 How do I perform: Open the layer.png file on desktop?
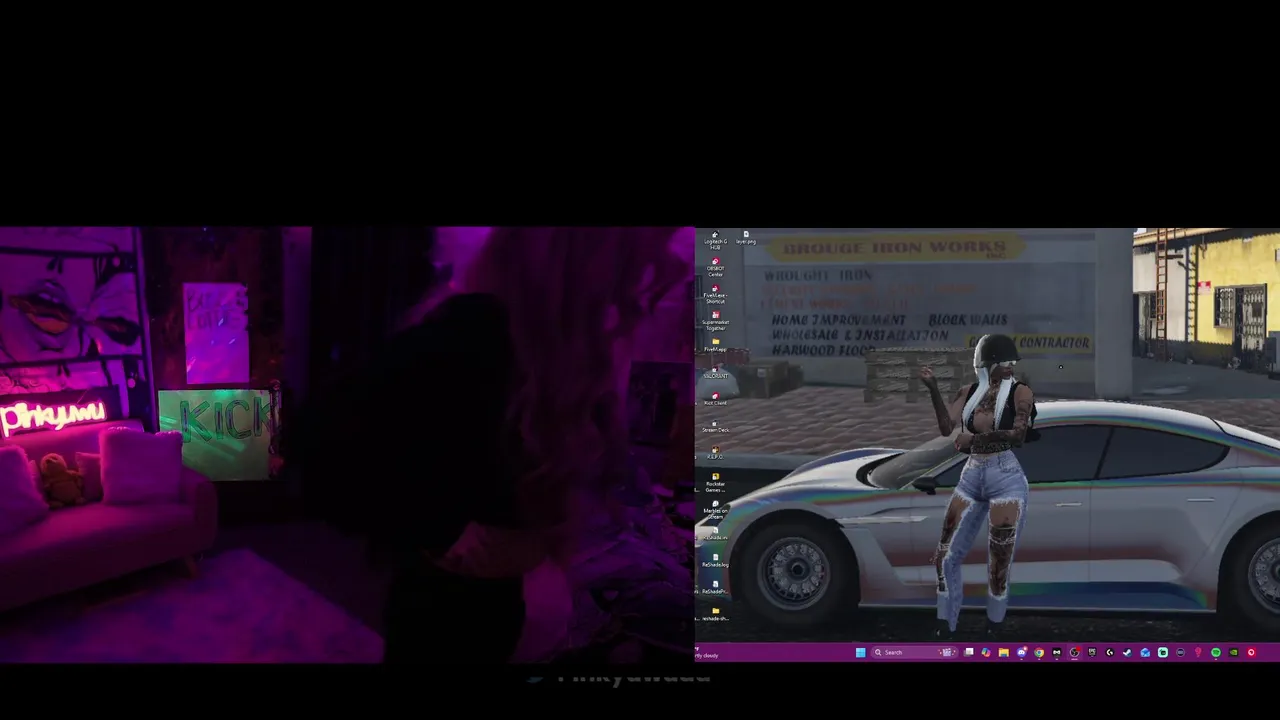tap(745, 237)
